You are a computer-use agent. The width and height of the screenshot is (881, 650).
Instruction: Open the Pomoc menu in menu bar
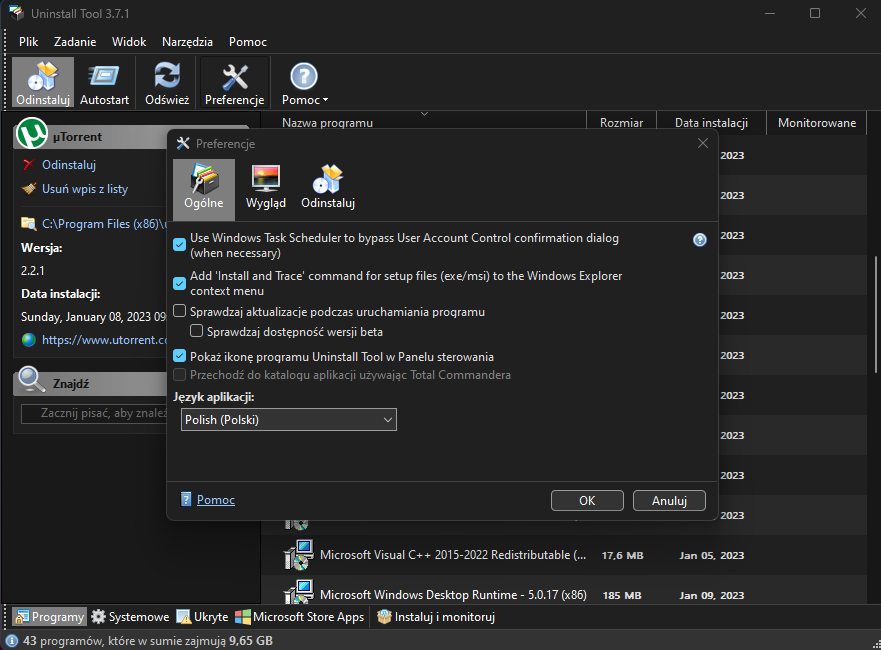tap(248, 42)
